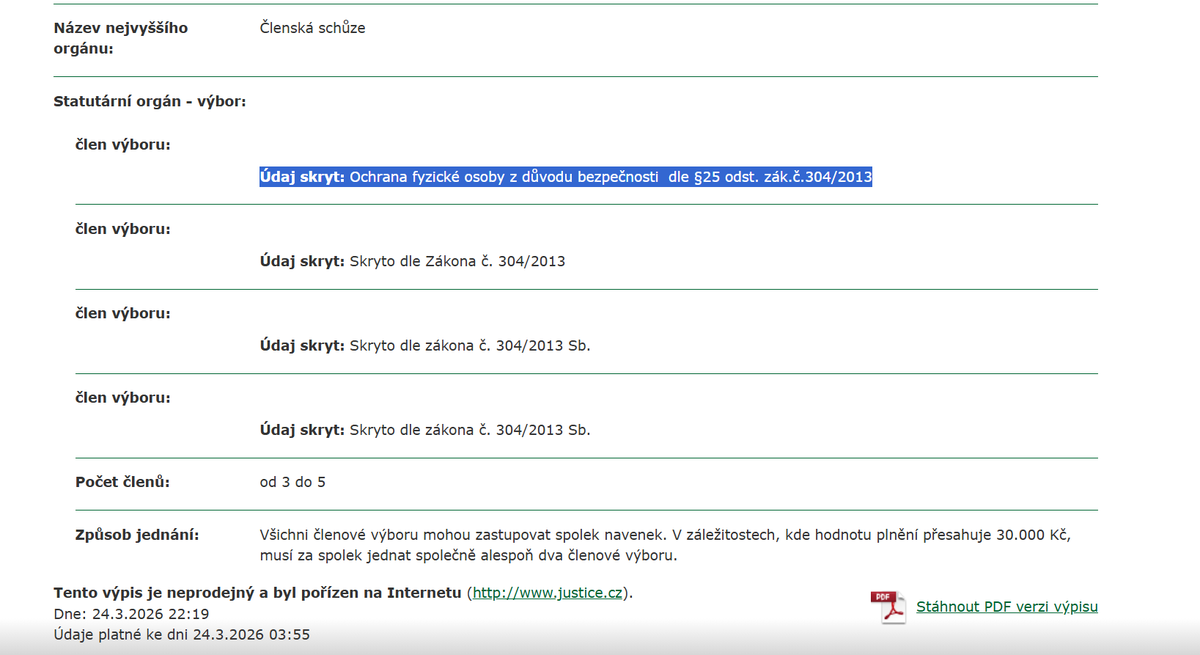Click the value 'Členská schůze'
The image size is (1200, 655).
[313, 28]
